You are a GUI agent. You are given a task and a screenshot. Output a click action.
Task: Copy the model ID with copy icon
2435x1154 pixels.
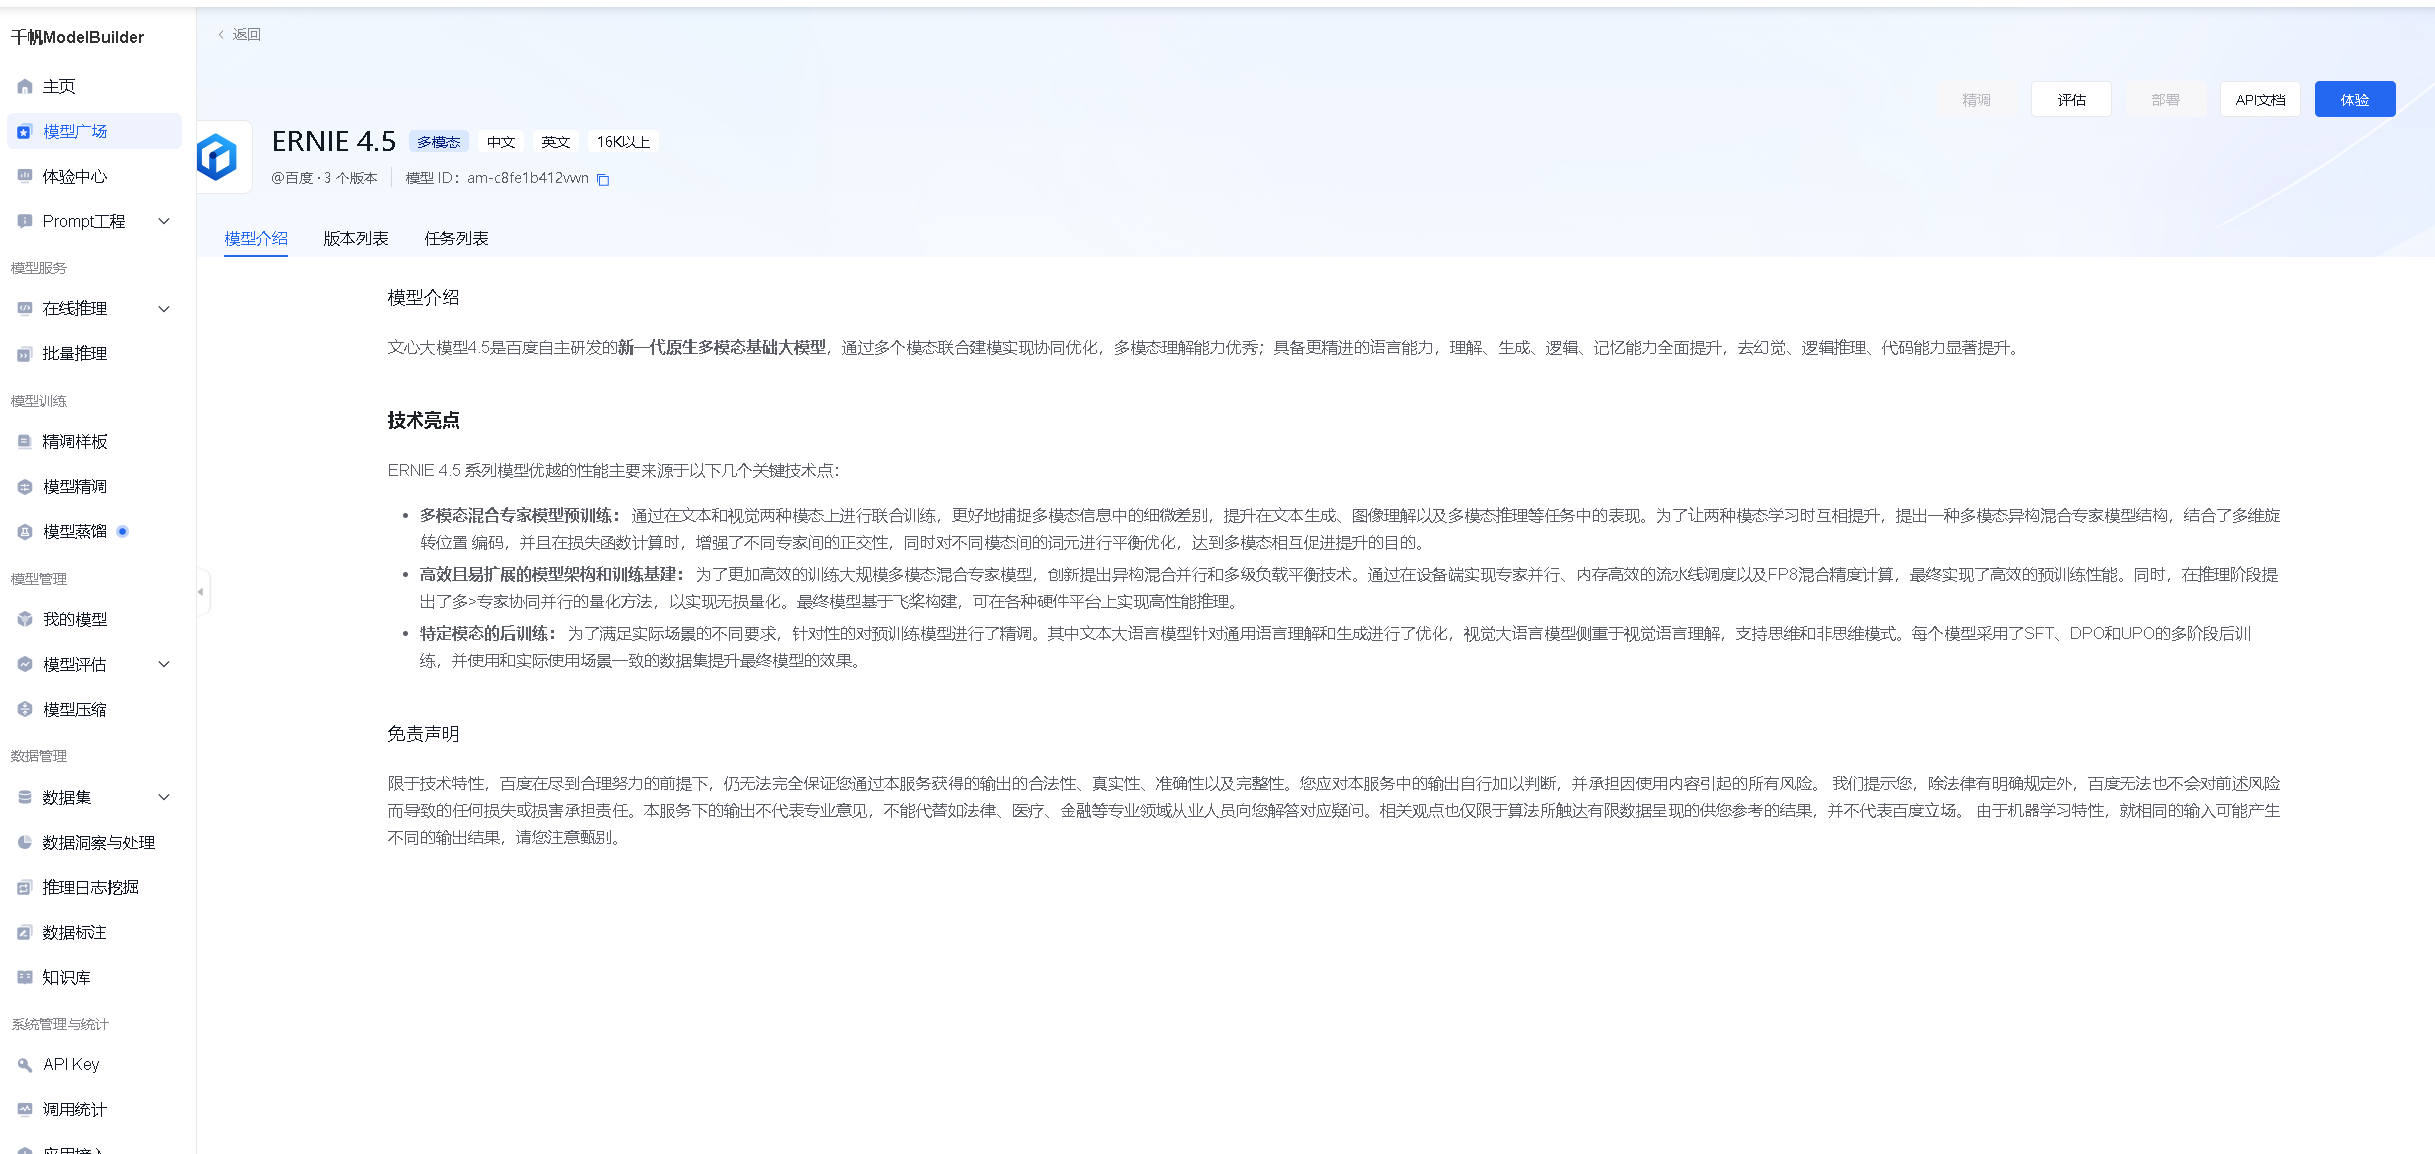(603, 180)
